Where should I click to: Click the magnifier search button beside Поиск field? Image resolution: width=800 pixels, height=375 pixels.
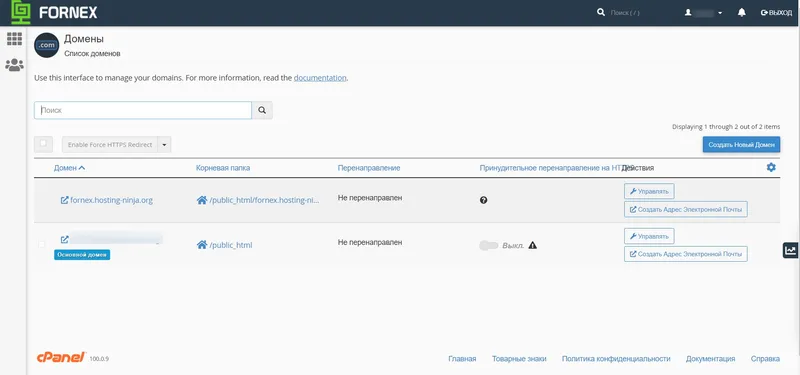tap(262, 110)
